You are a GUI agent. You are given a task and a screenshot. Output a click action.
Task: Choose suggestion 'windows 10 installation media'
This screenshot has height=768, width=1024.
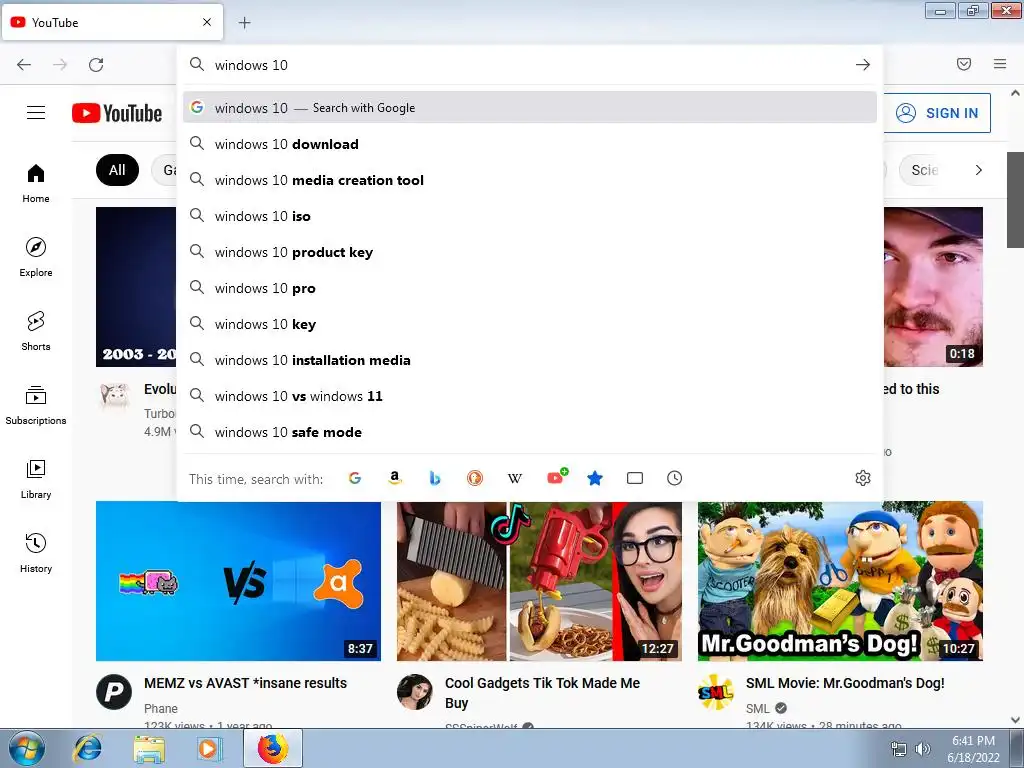(x=530, y=359)
